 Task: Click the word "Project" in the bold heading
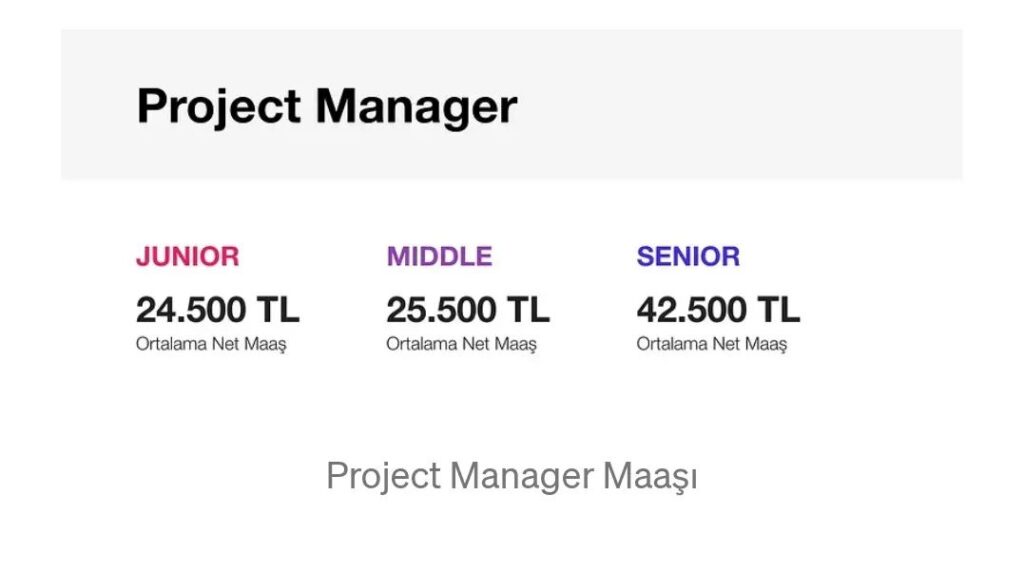(x=218, y=106)
